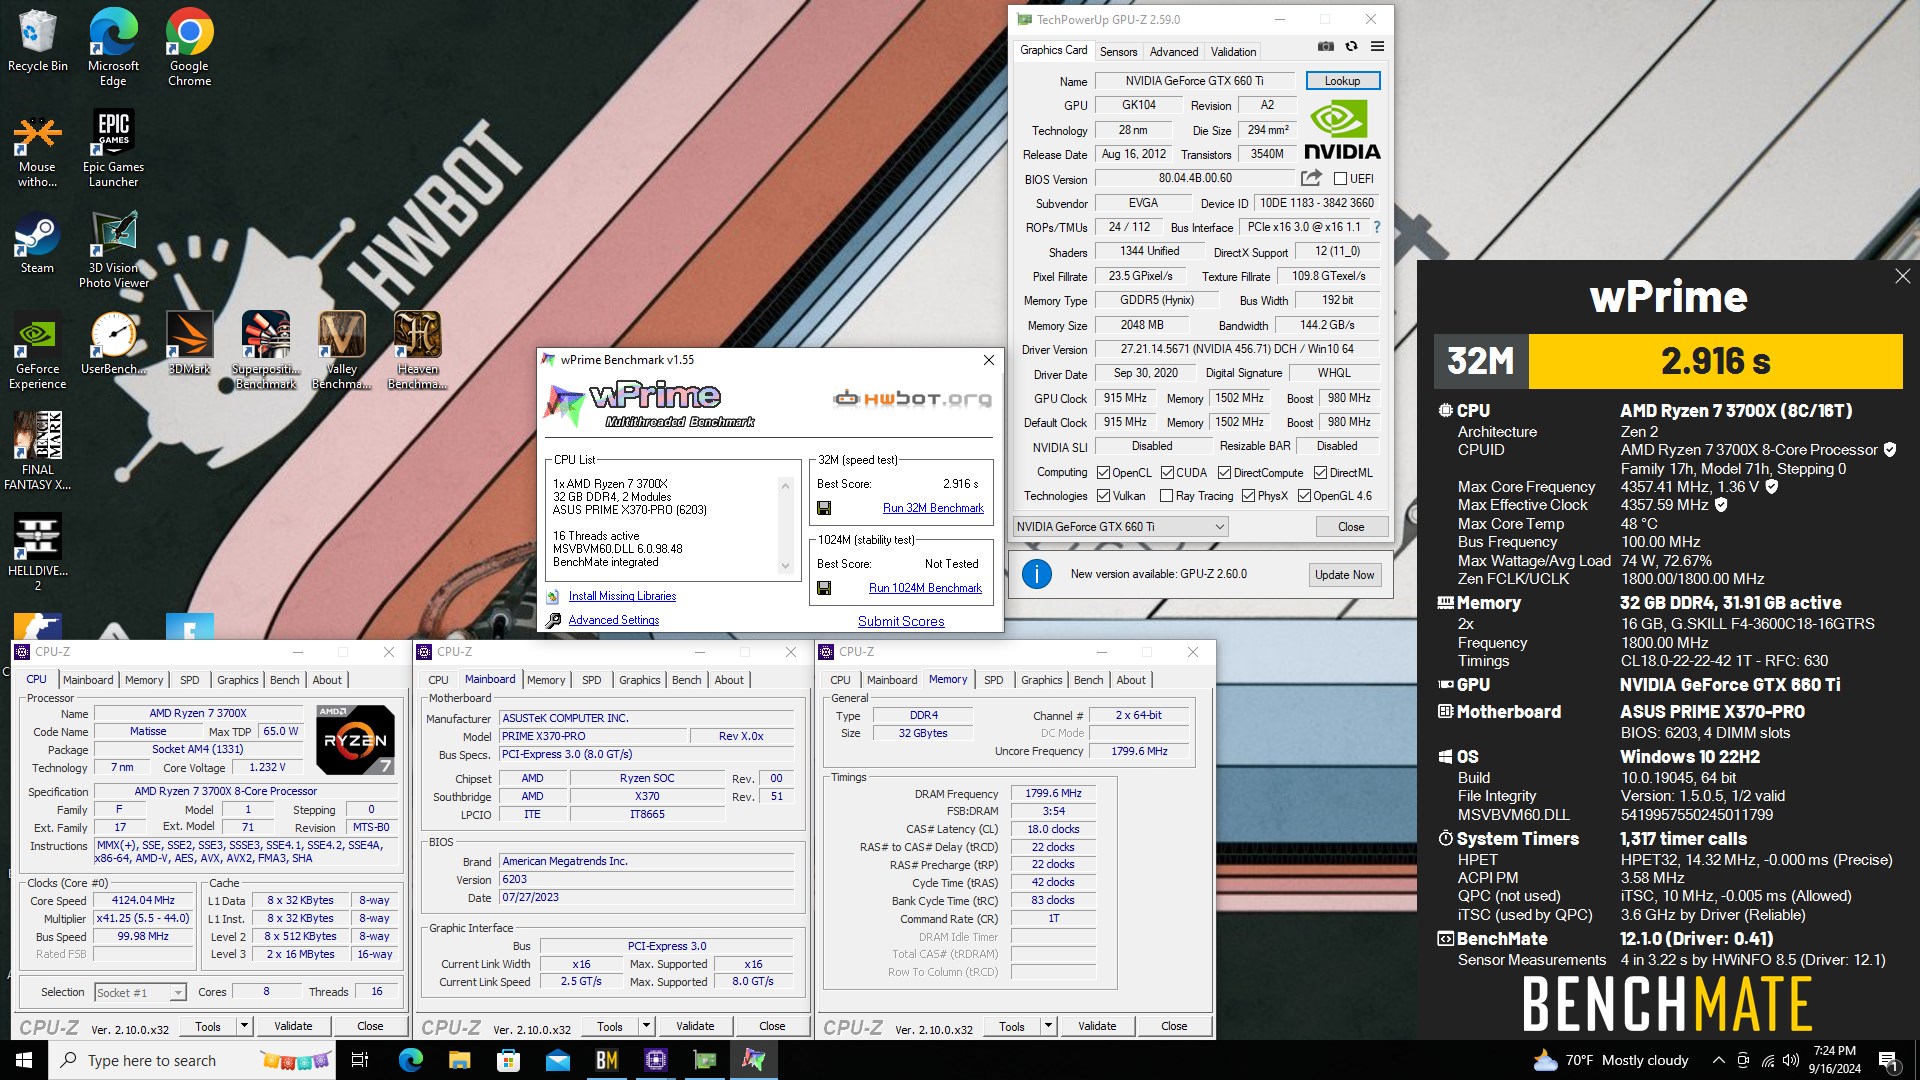Screen dimensions: 1920x1080
Task: Click GPU-Z screenshot camera icon
Action: (1325, 47)
